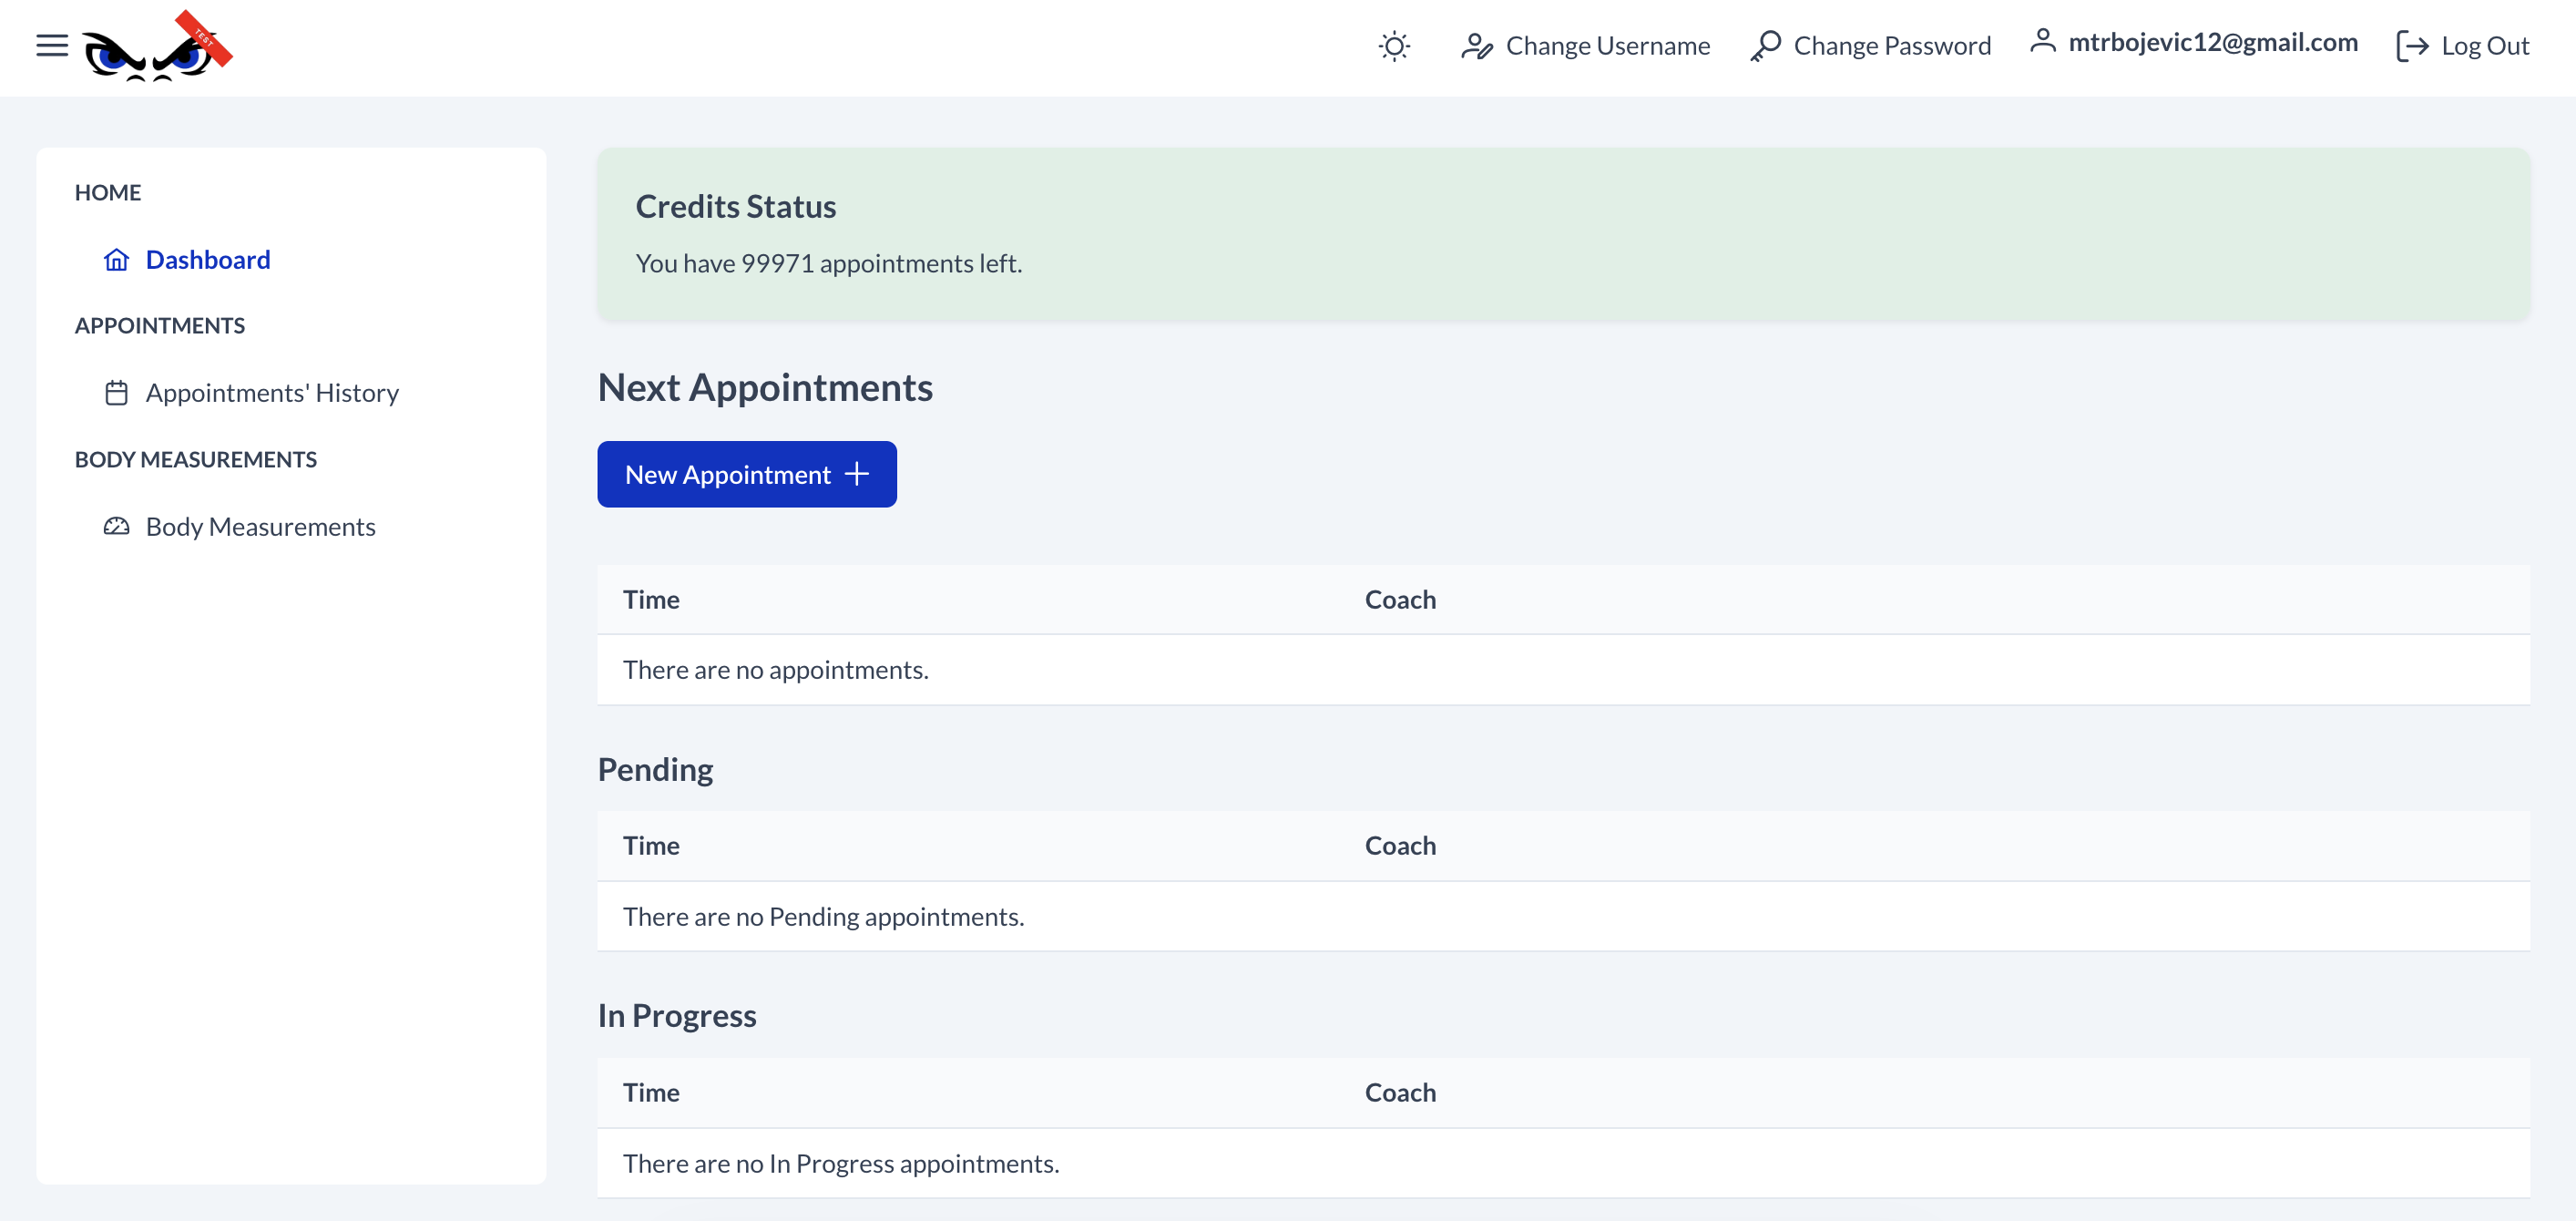Click the user profile icon beside email
Screen dimensions: 2576x1221
[2042, 41]
